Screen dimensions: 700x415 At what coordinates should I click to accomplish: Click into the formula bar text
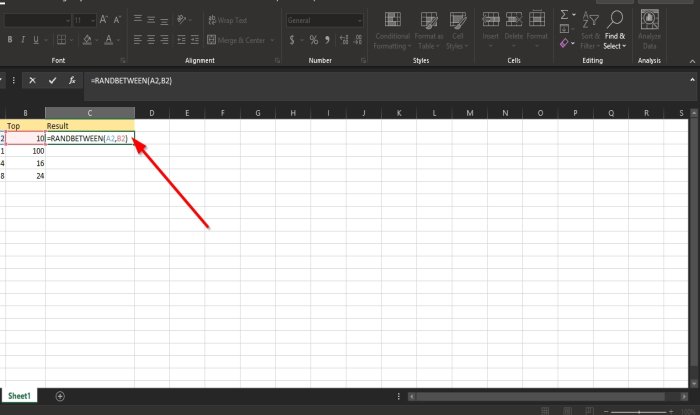pyautogui.click(x=131, y=80)
